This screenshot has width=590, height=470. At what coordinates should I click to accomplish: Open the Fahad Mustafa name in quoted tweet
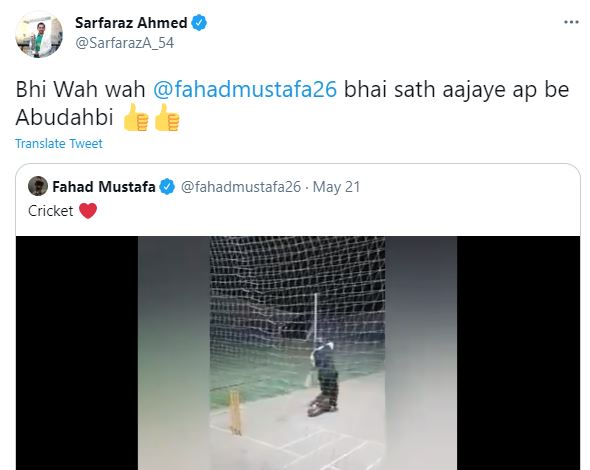click(103, 187)
